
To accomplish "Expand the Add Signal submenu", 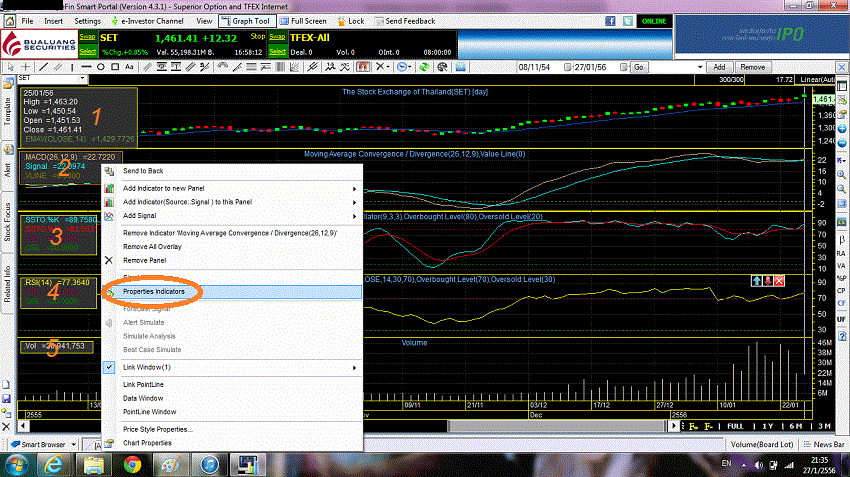I will 232,215.
